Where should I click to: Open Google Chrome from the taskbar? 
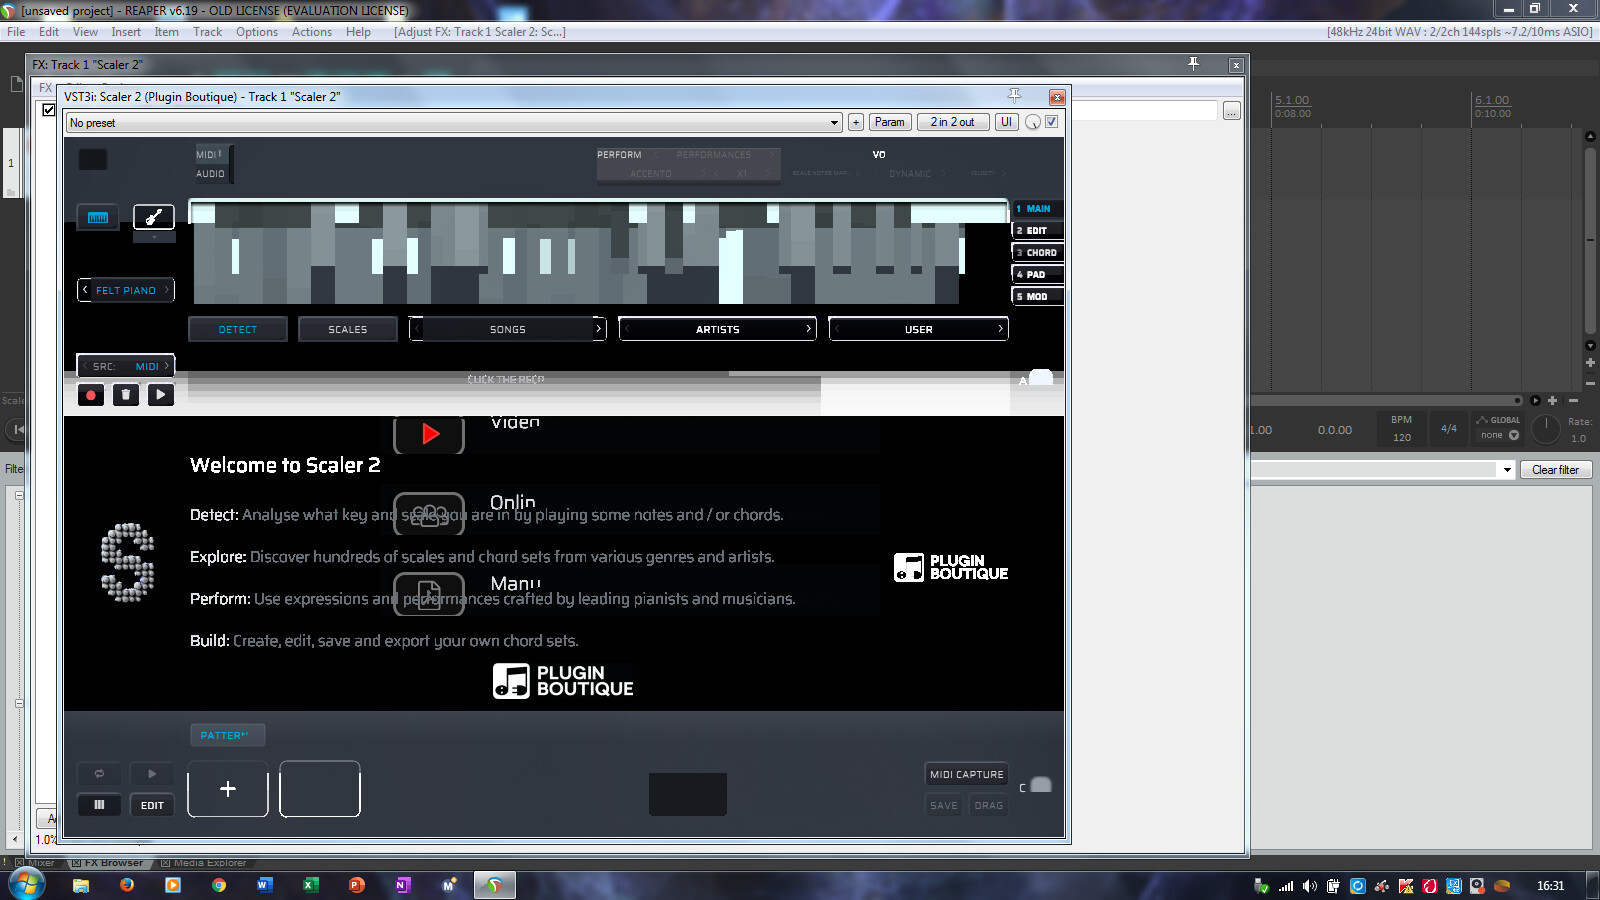(x=219, y=885)
